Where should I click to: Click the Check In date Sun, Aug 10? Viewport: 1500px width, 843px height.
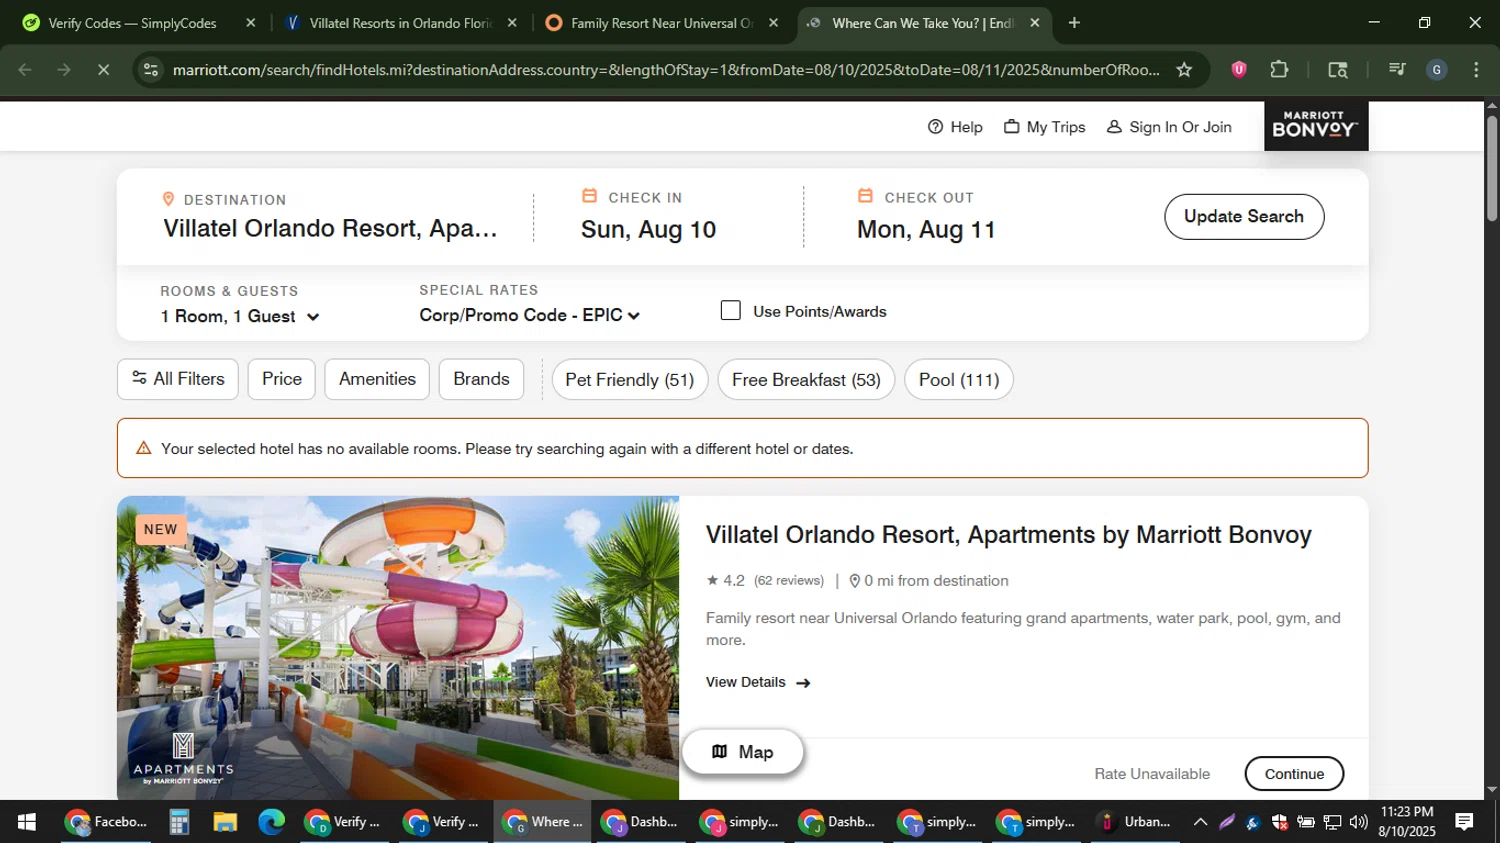pyautogui.click(x=648, y=229)
